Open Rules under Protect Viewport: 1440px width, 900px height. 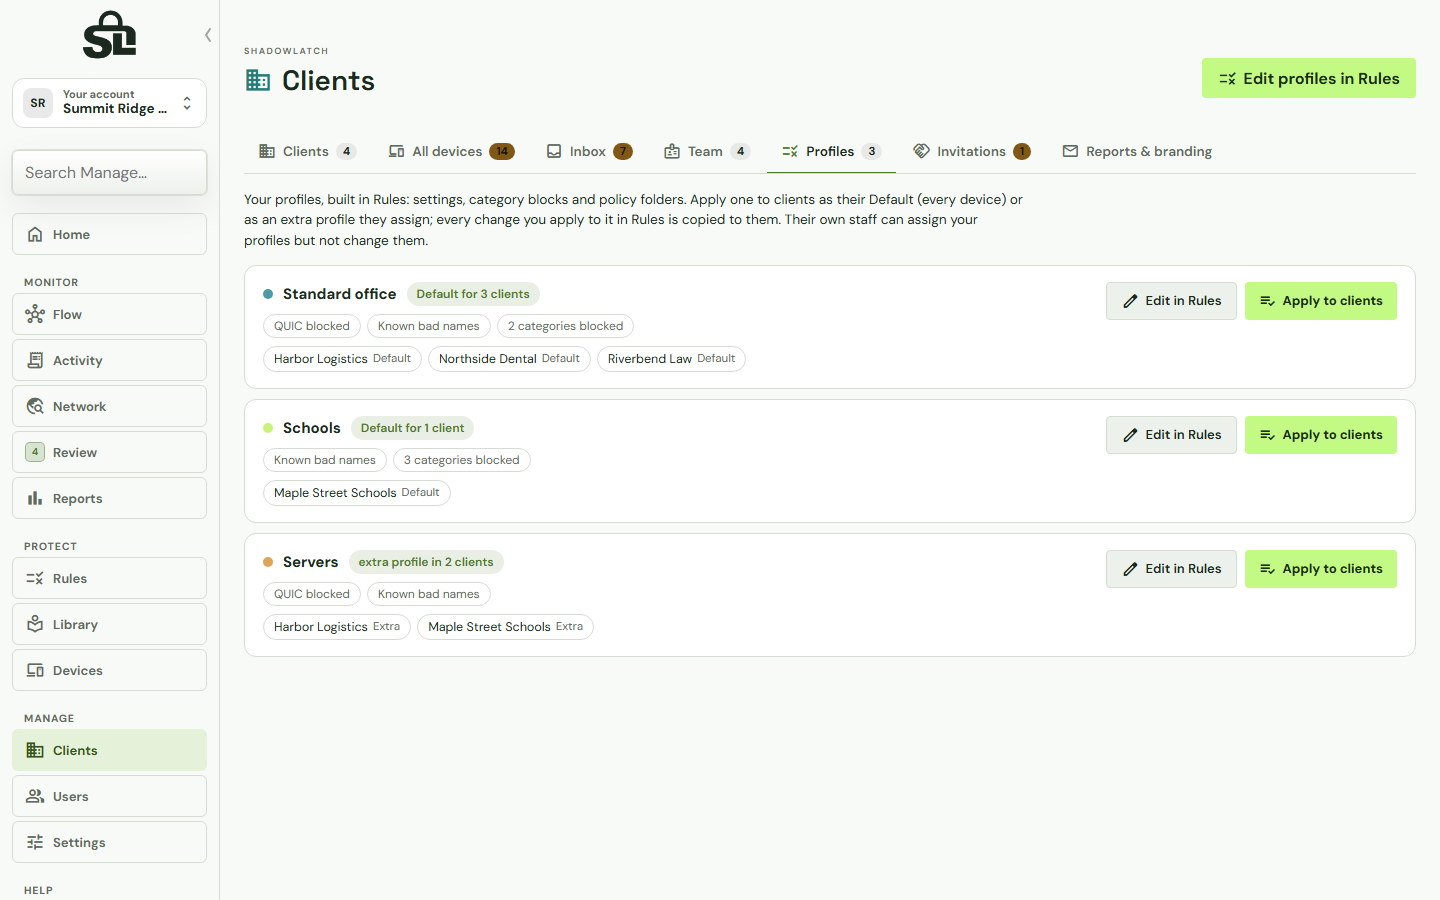click(x=109, y=578)
